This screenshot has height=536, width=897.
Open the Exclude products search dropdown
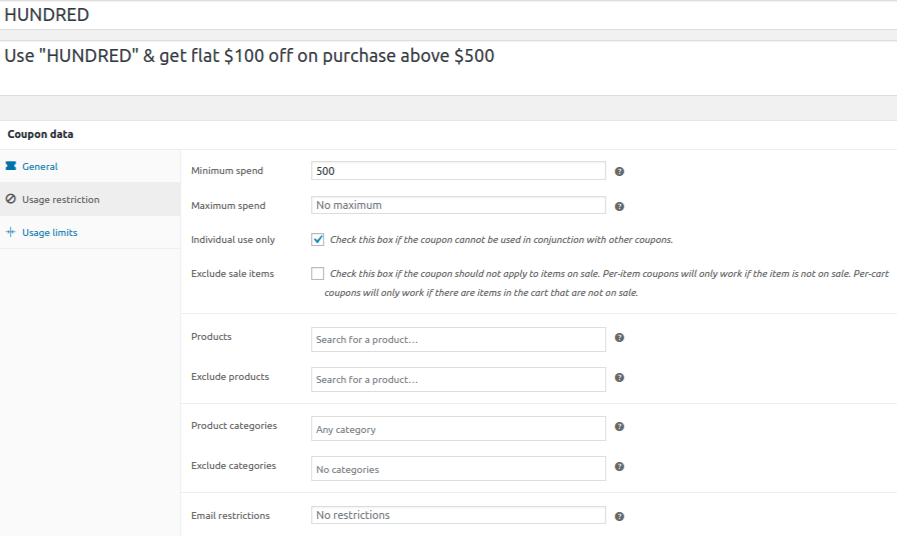[x=458, y=380]
